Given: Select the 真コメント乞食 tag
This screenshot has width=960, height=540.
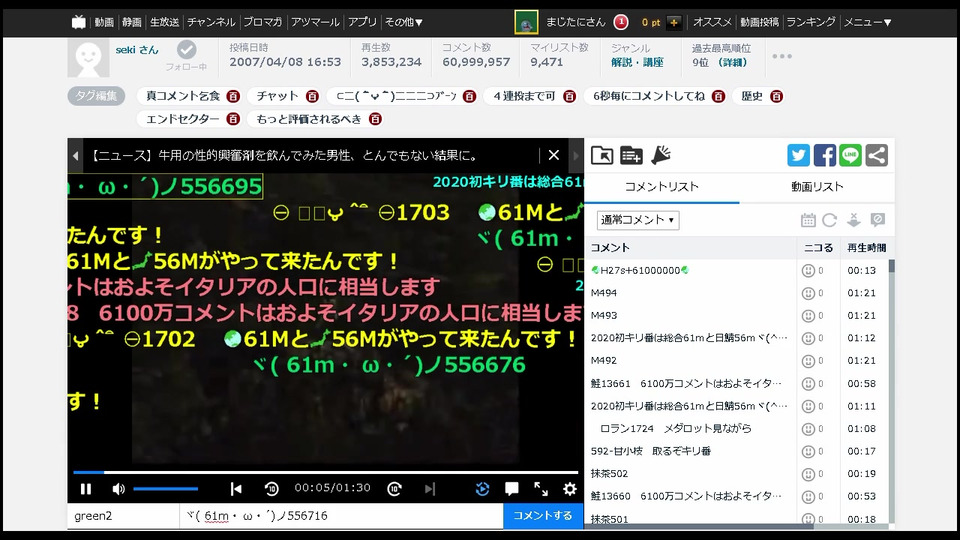Looking at the screenshot, I should point(182,96).
